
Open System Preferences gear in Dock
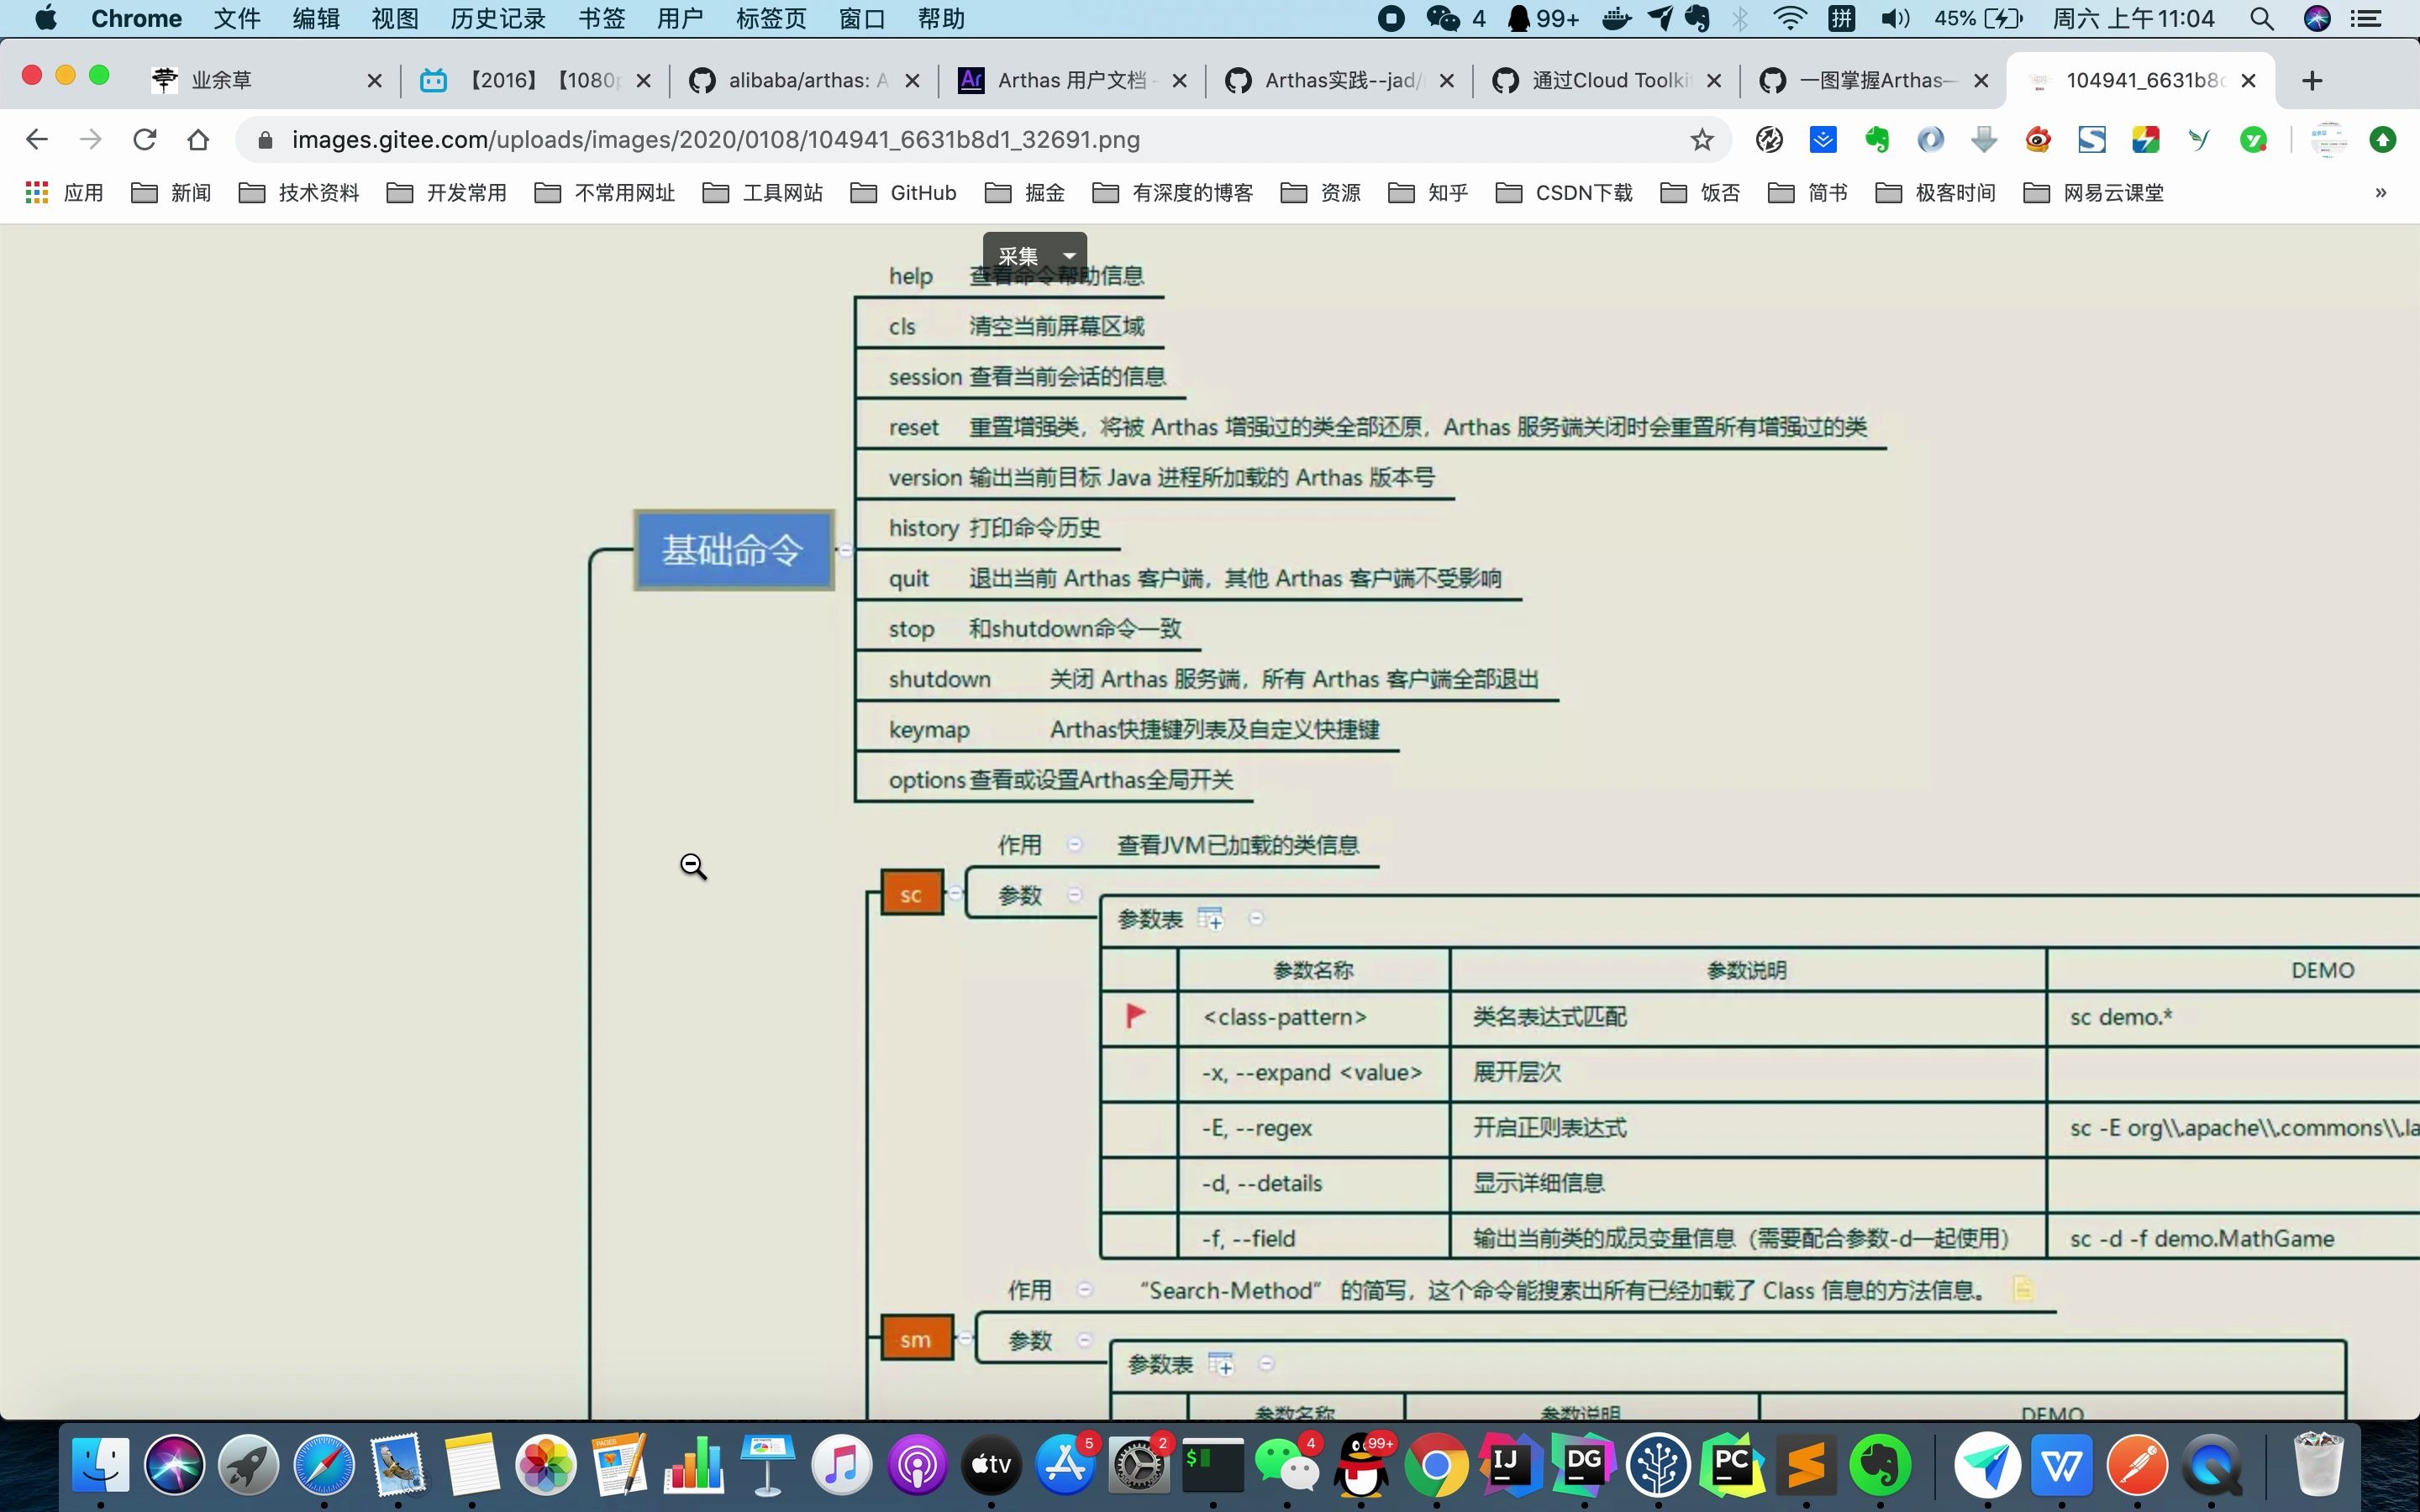1139,1466
